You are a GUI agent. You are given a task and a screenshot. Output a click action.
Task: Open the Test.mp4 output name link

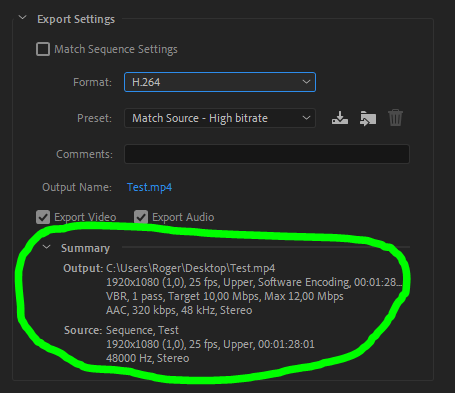149,187
